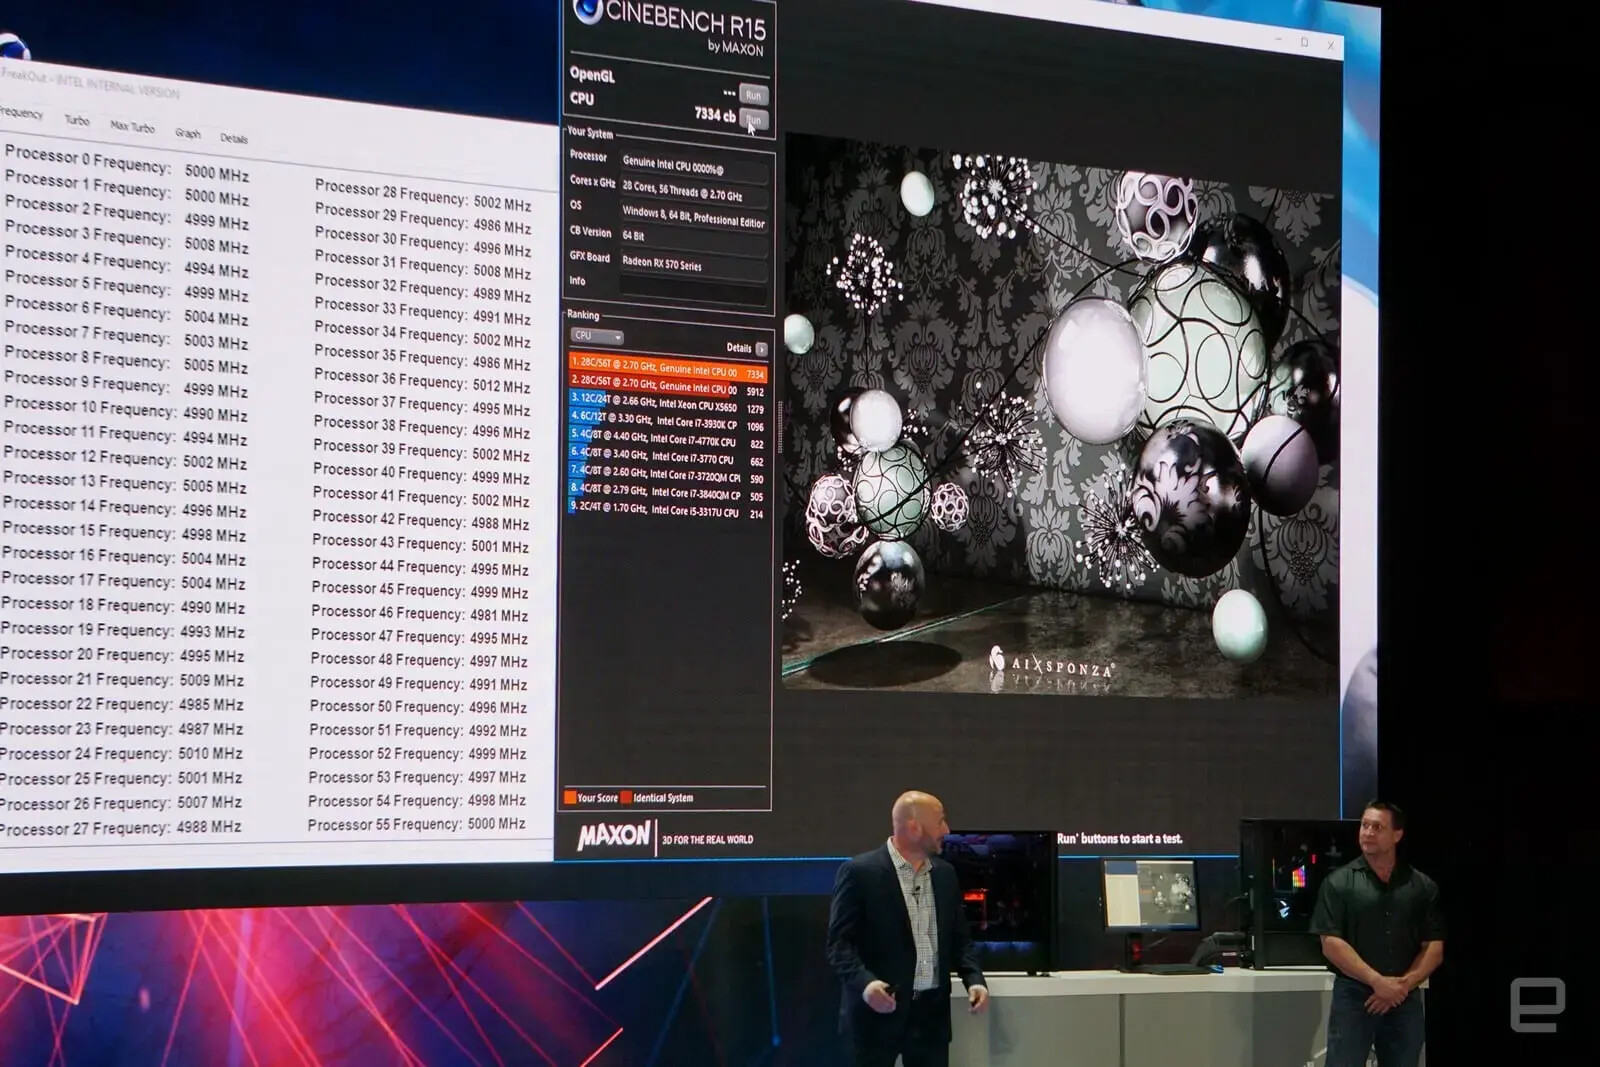Click the red Identical System legend swatch
The height and width of the screenshot is (1067, 1600).
pyautogui.click(x=626, y=797)
